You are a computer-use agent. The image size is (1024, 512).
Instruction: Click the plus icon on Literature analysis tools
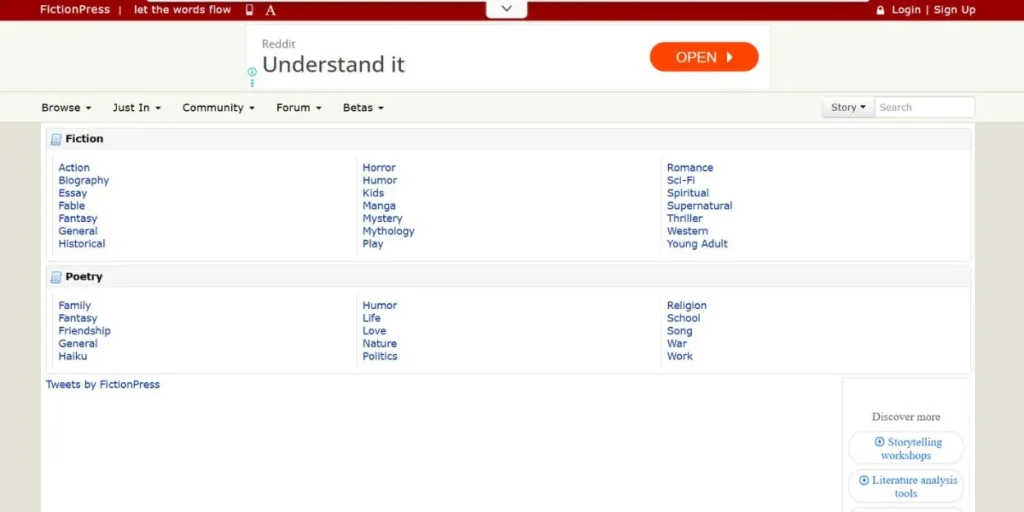[x=864, y=481]
